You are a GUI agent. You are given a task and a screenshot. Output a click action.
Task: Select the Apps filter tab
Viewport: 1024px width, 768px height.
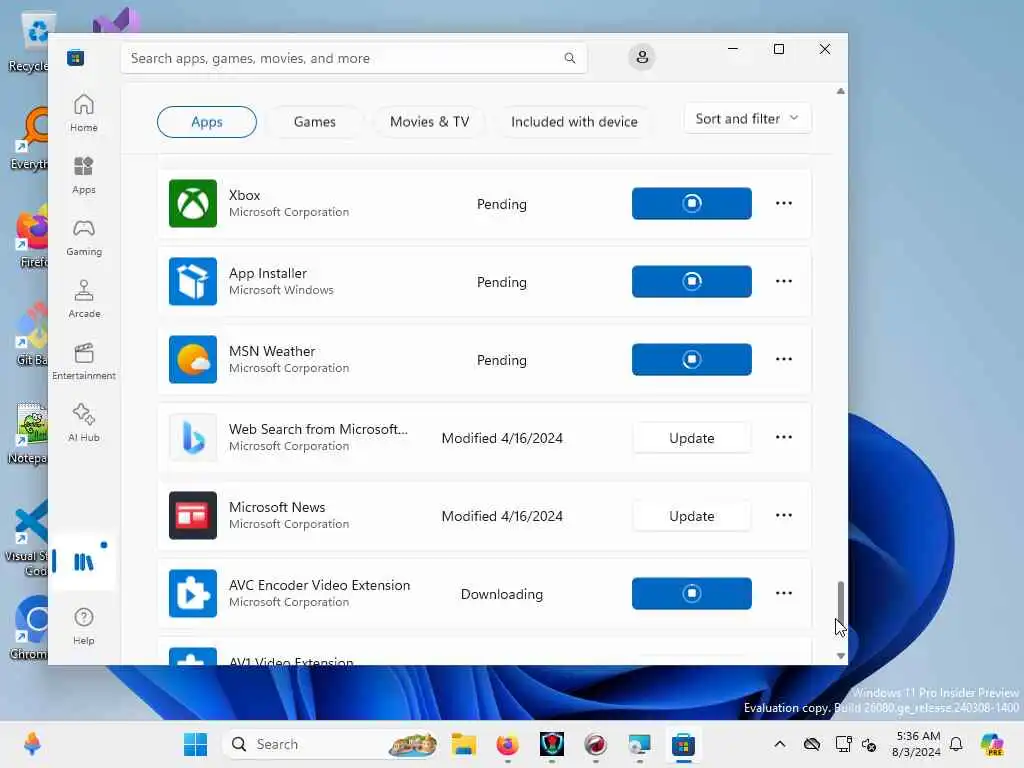[x=206, y=122]
